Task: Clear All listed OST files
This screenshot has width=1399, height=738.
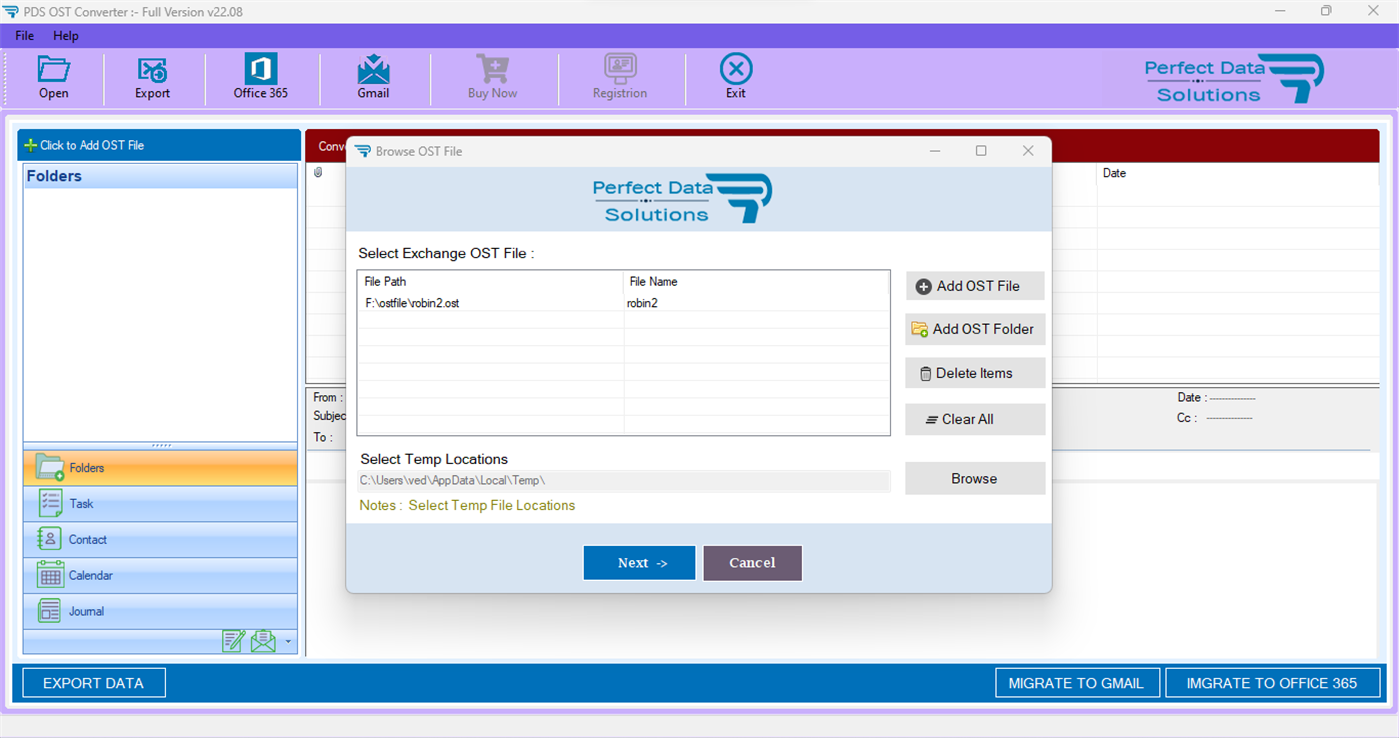Action: click(975, 419)
